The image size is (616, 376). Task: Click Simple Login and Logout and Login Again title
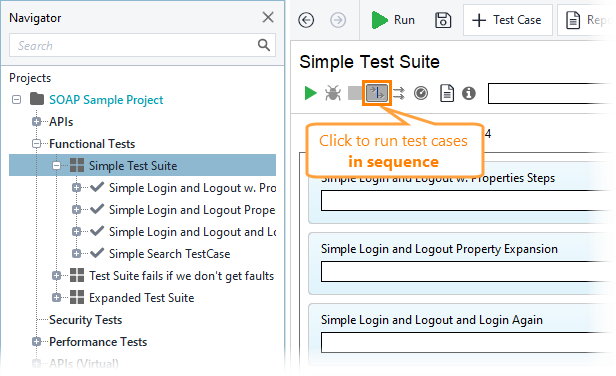pos(432,320)
